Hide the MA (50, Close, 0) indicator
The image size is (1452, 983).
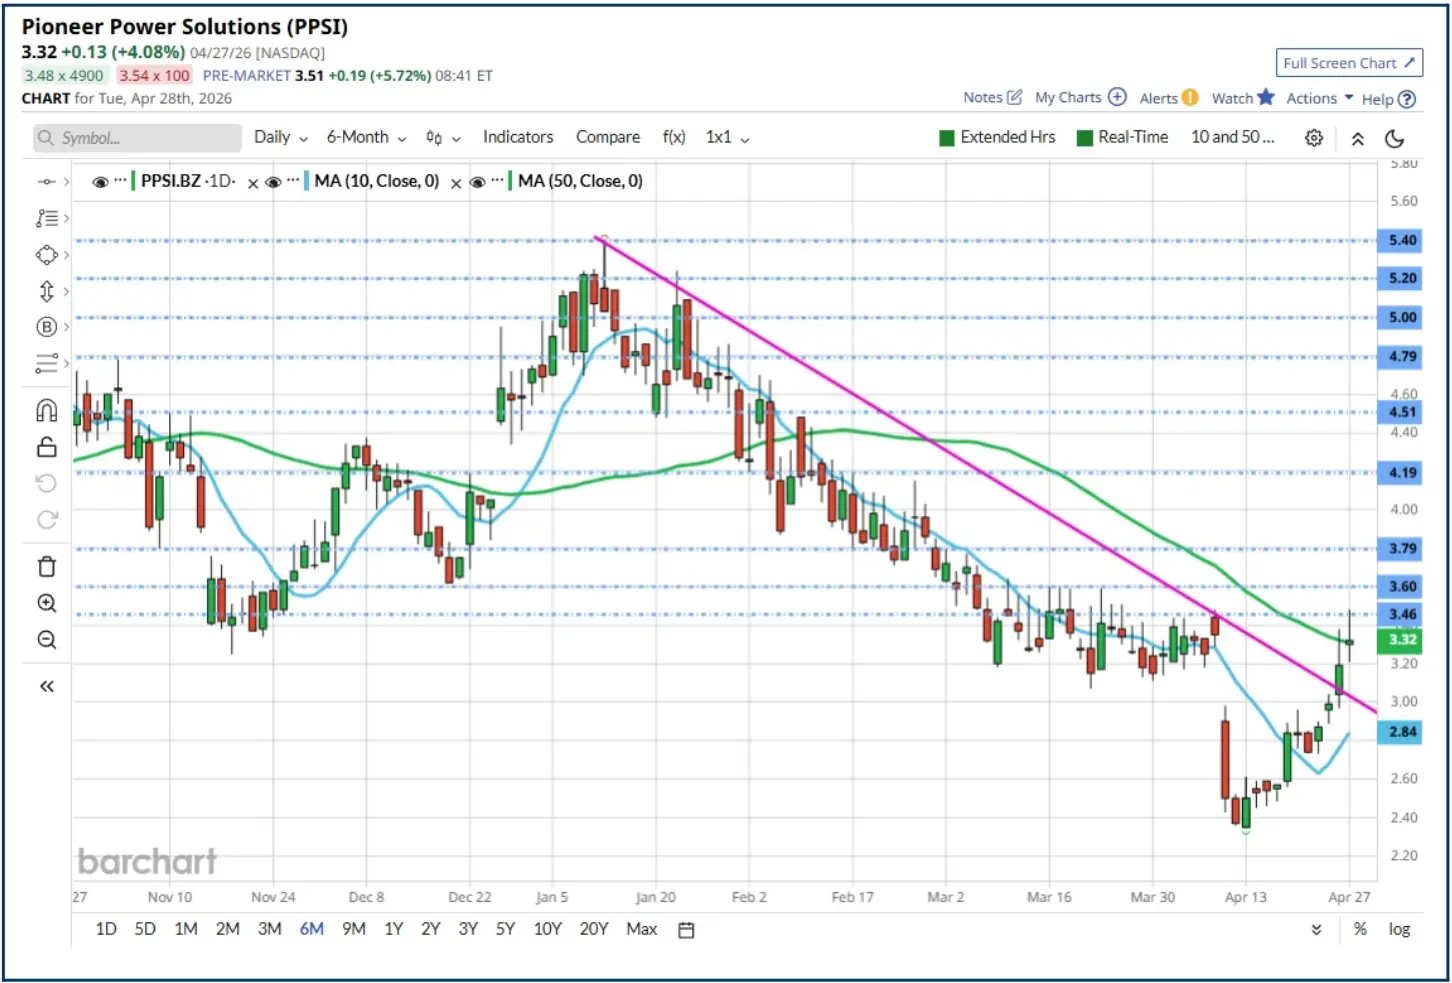pyautogui.click(x=477, y=182)
